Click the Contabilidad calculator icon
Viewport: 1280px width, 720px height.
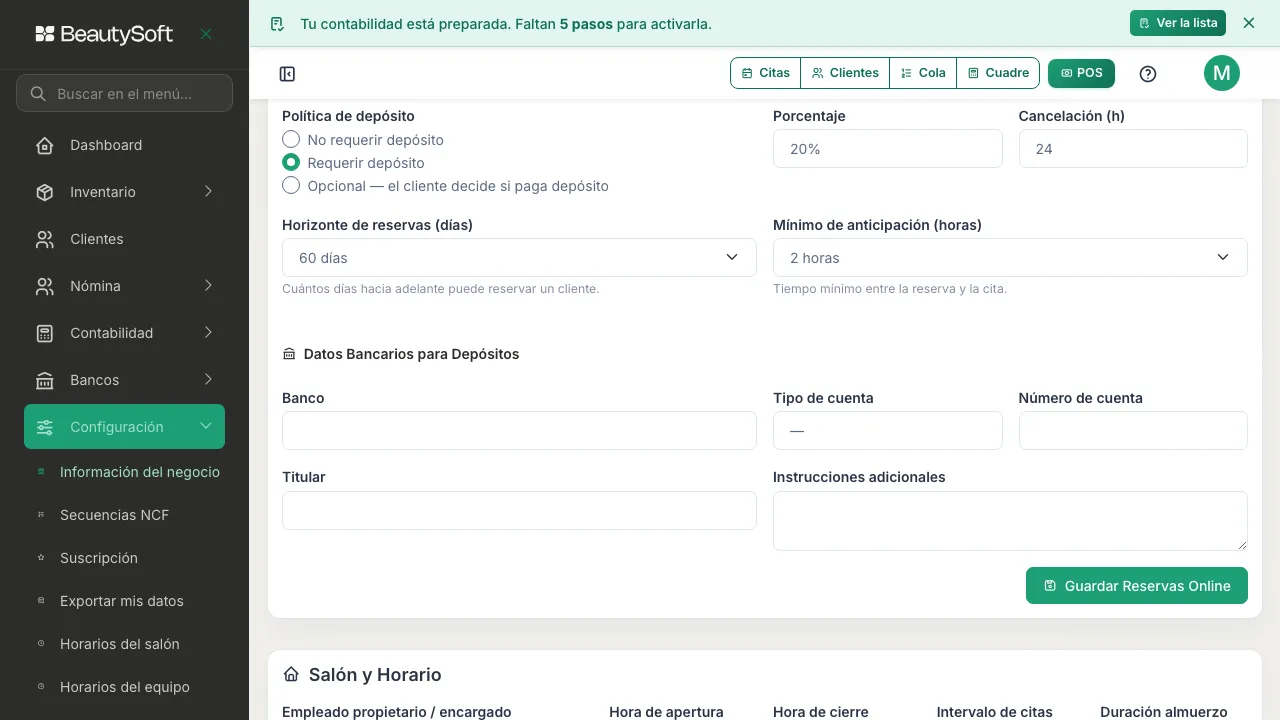(45, 333)
